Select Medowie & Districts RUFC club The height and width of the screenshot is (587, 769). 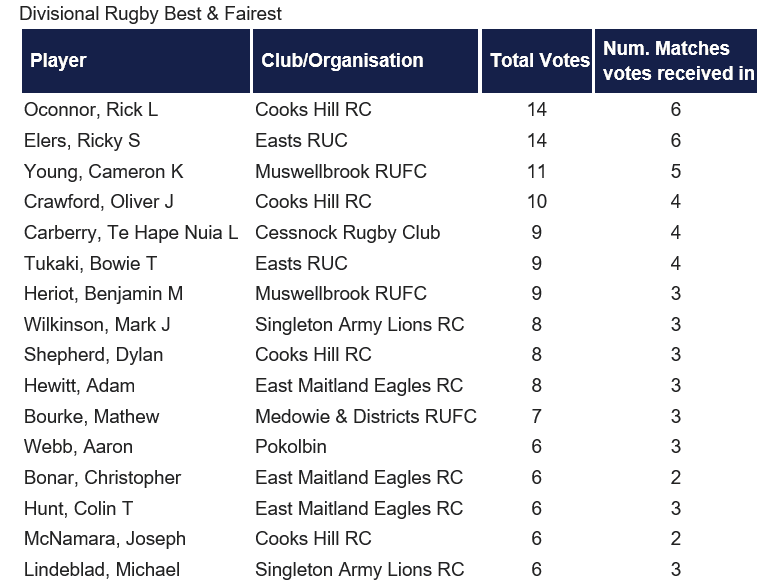tap(366, 416)
